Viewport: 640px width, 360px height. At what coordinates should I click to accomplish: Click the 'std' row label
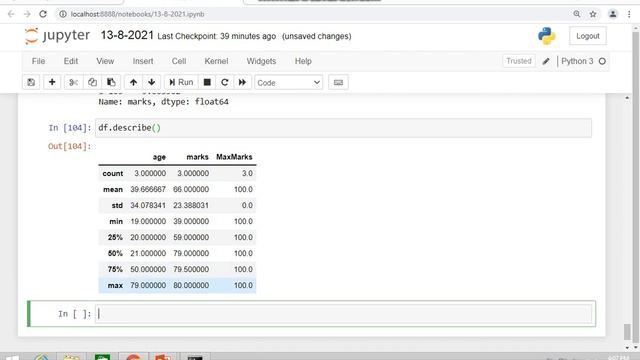point(117,205)
